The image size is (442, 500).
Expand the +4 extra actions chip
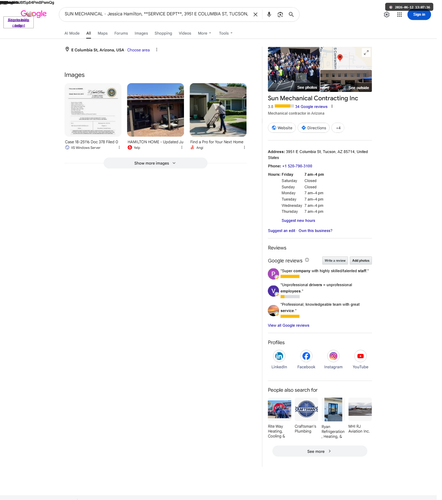338,128
